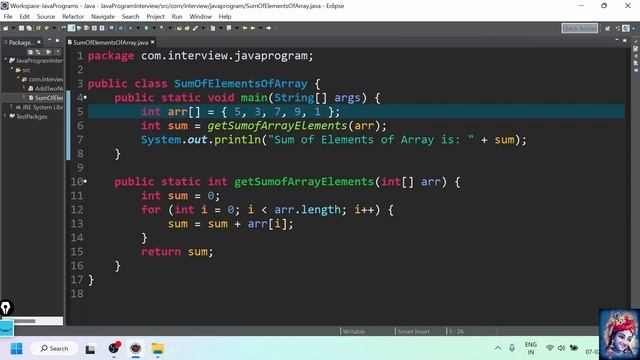Open the Window menu

200,17
